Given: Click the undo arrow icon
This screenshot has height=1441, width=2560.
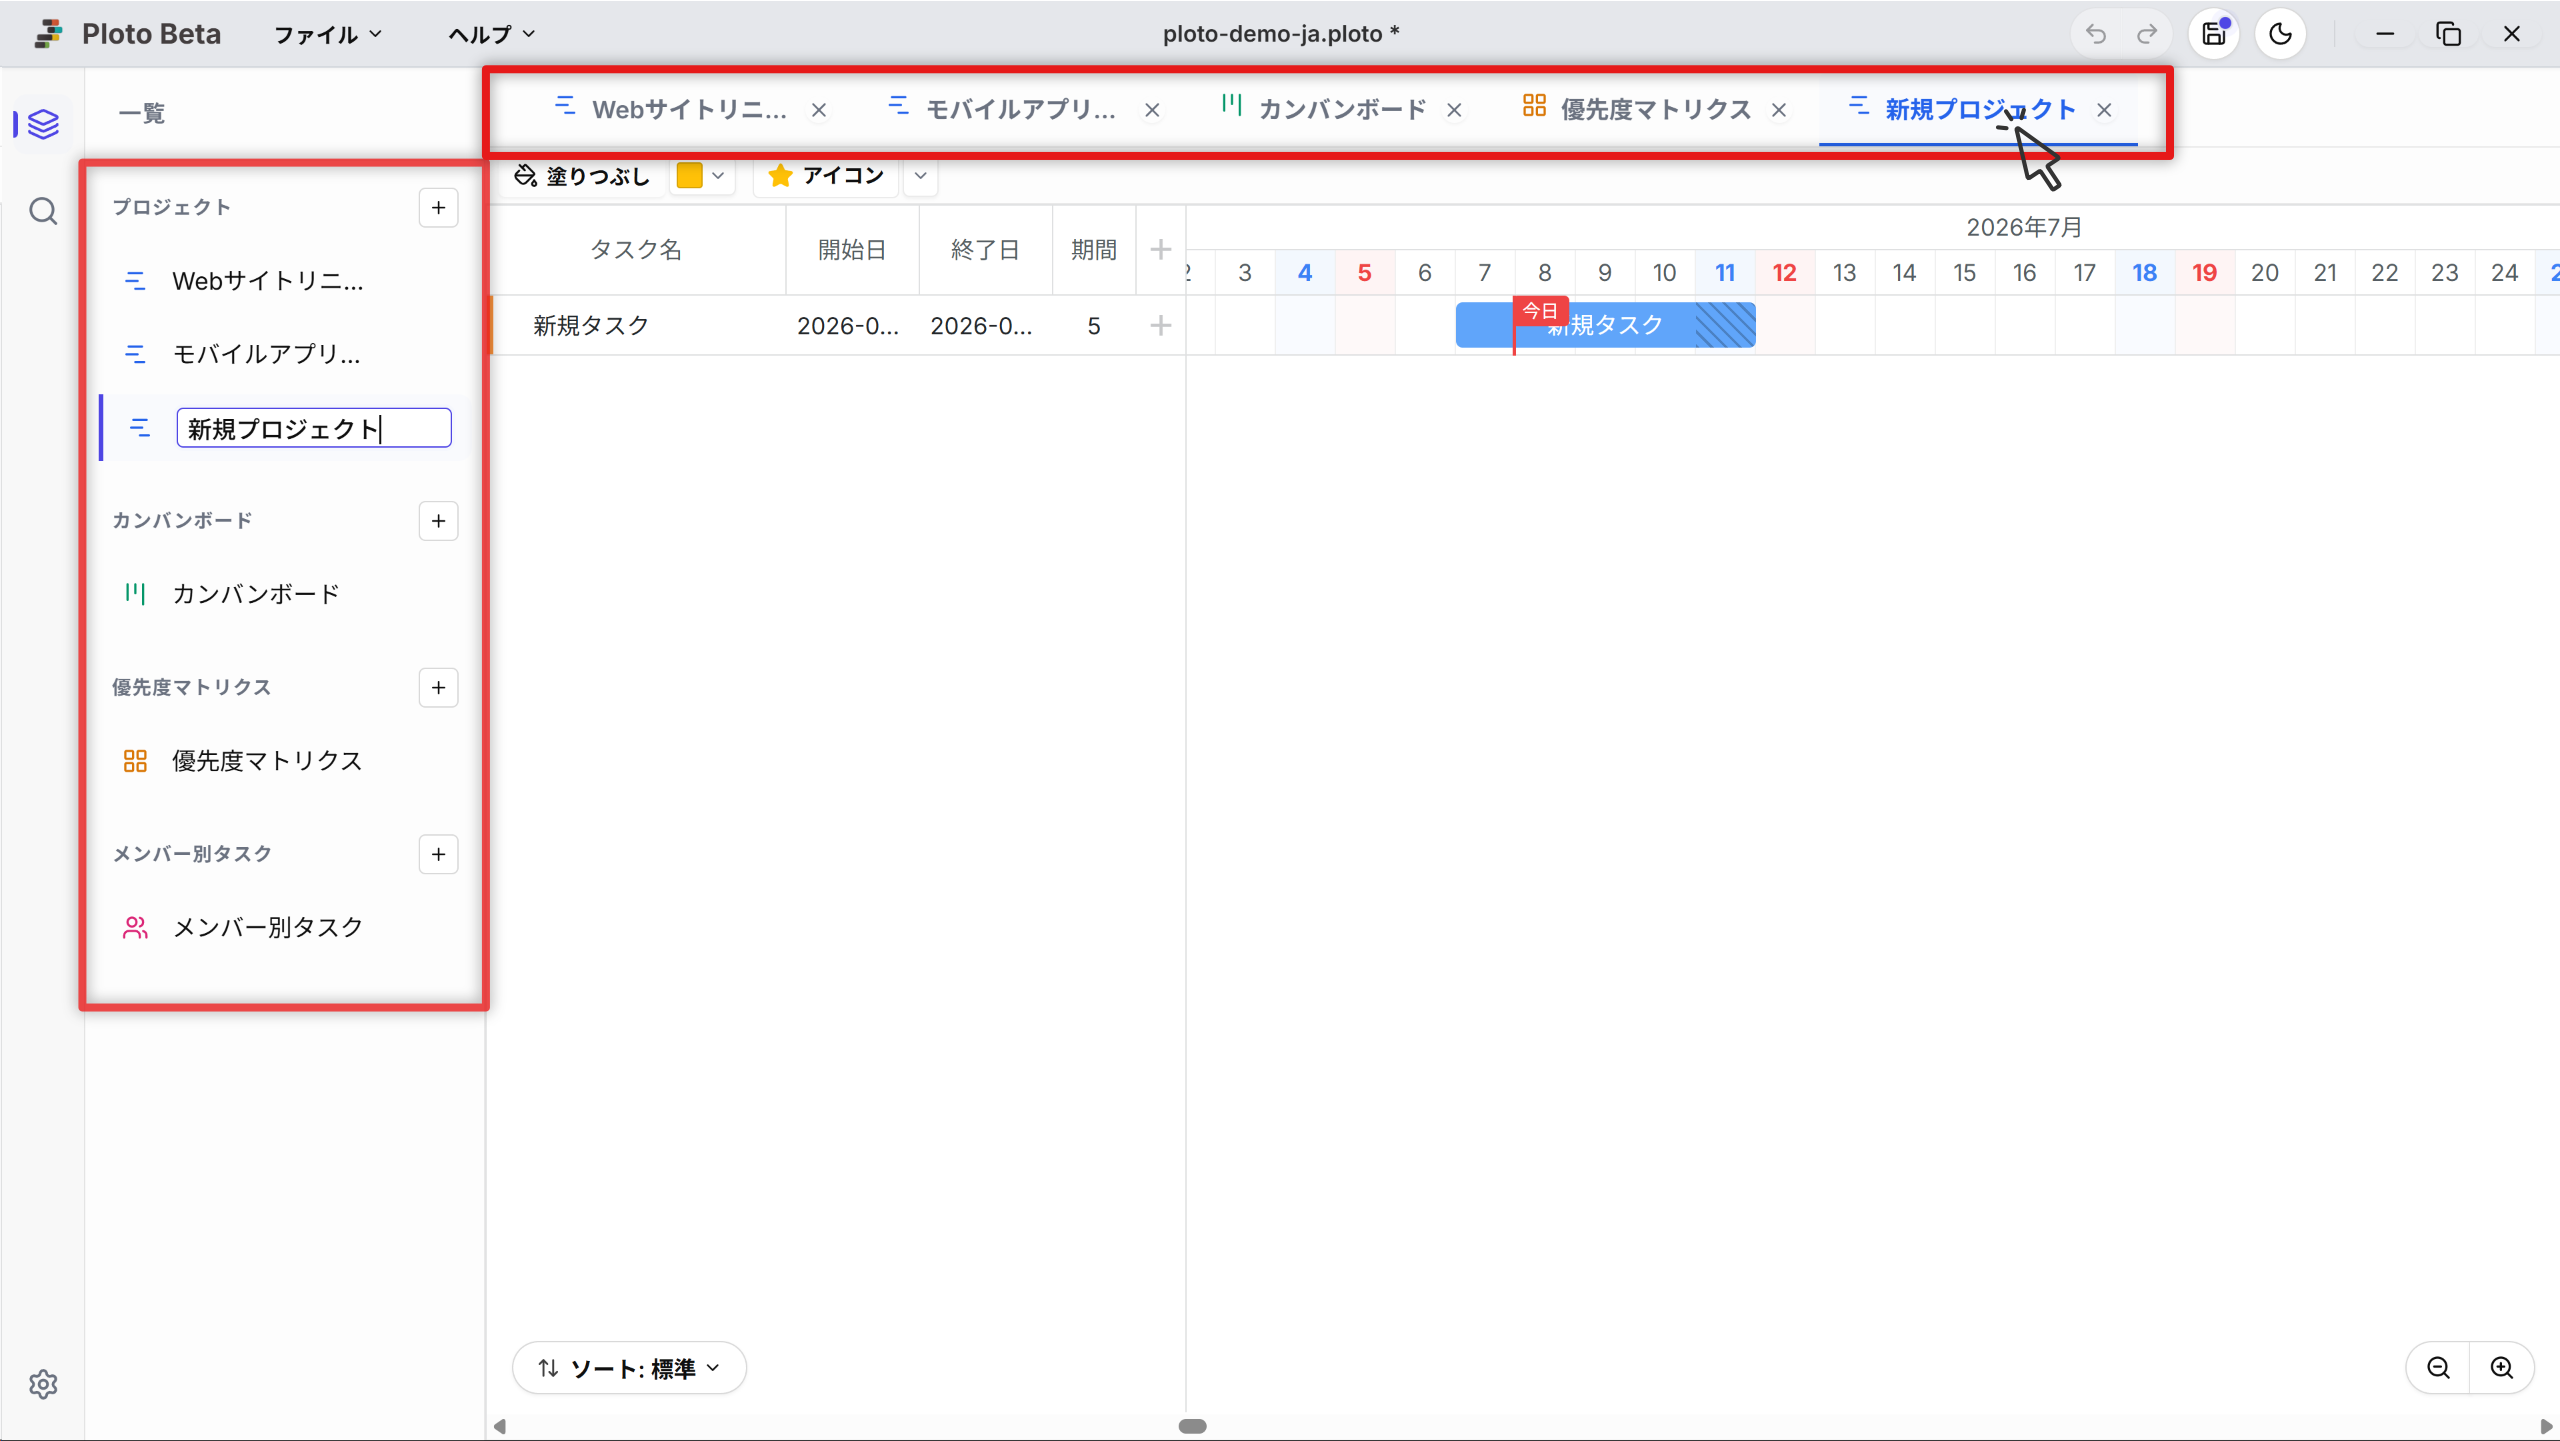Looking at the screenshot, I should 2096,34.
